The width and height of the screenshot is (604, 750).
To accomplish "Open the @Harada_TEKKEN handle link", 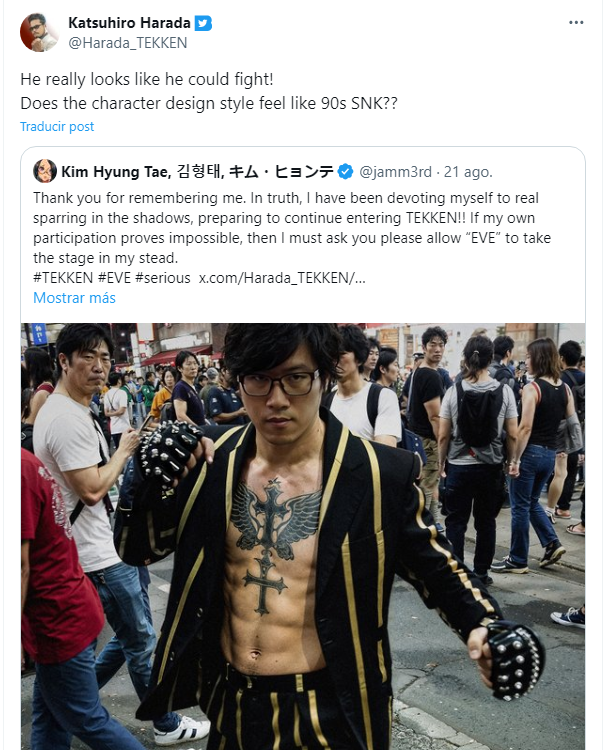I will click(x=128, y=43).
